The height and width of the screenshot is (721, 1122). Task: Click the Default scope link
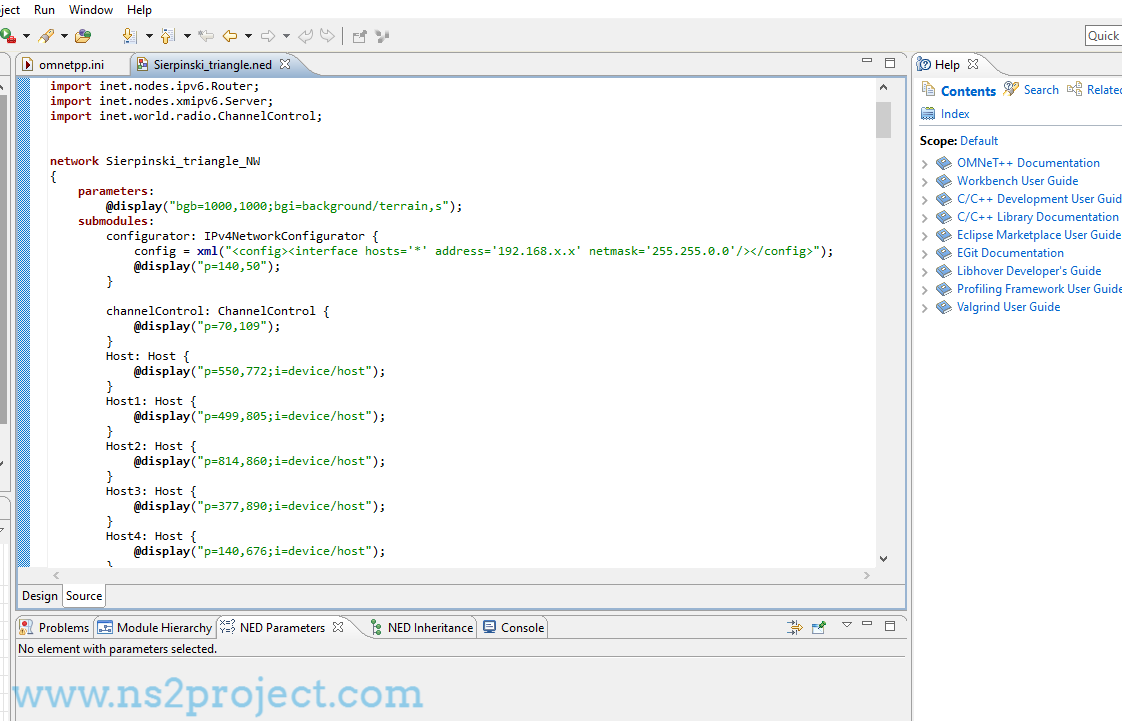click(979, 141)
